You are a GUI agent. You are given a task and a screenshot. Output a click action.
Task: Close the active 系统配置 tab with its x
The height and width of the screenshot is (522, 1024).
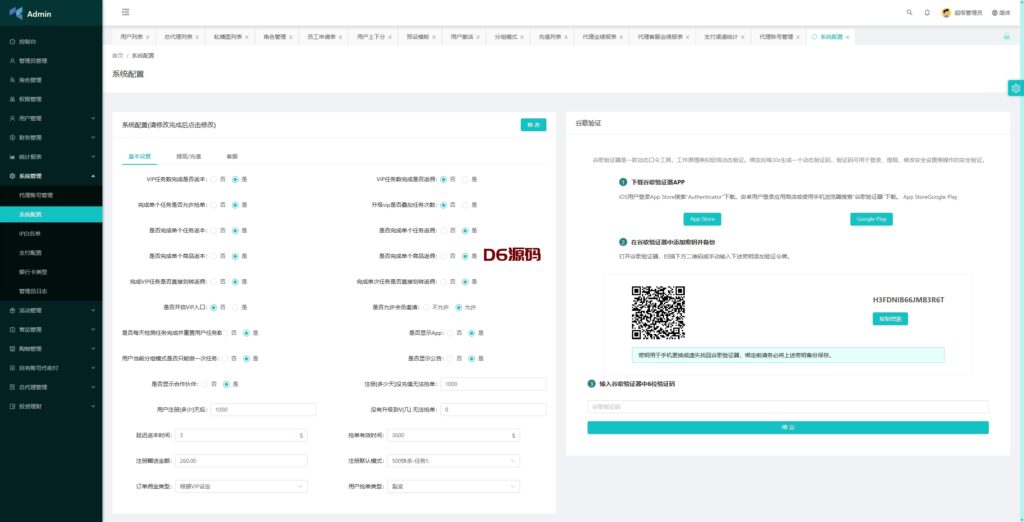(x=848, y=37)
